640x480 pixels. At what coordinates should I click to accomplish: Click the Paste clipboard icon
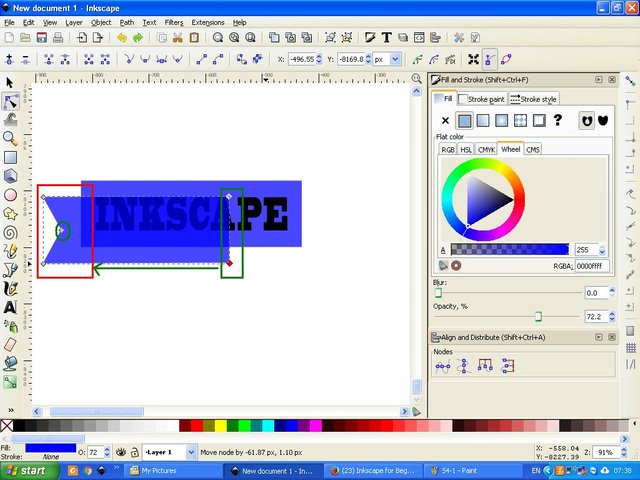194,38
